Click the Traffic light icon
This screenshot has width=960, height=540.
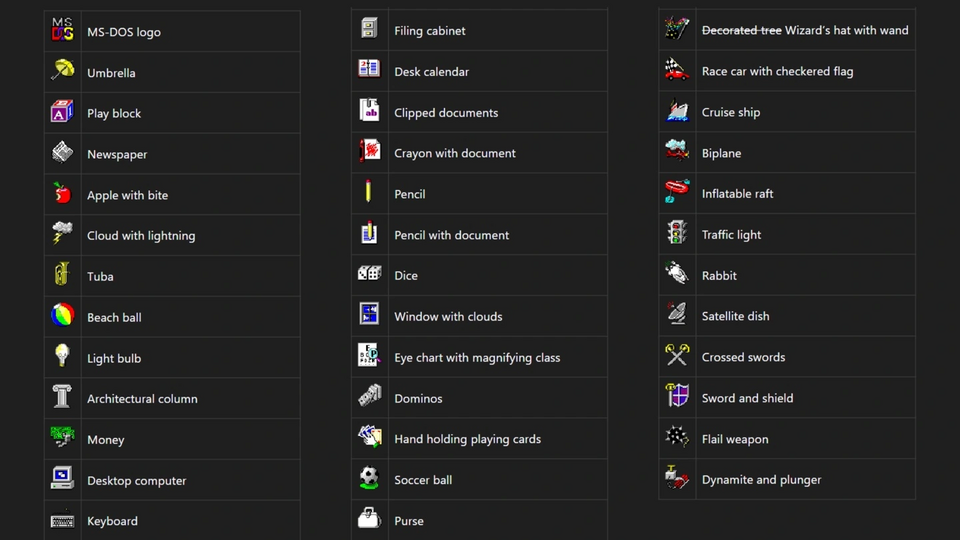pos(677,233)
